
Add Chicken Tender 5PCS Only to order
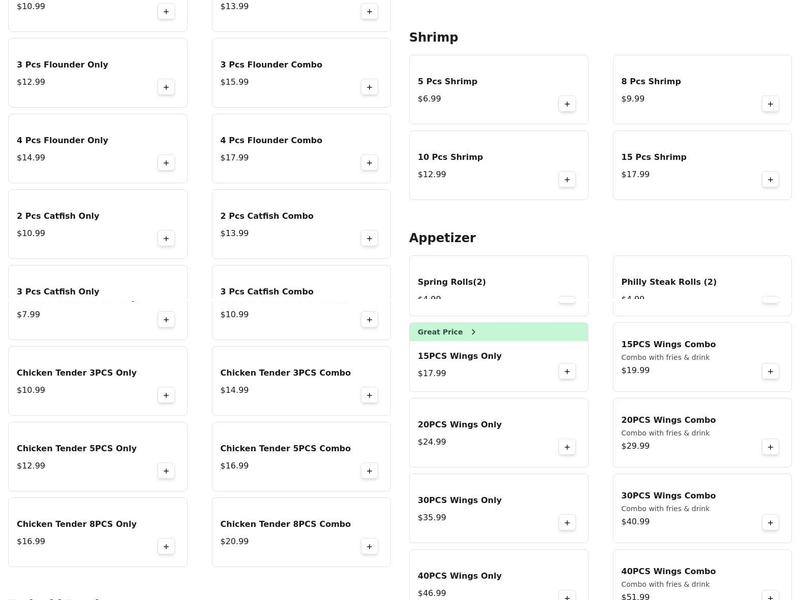click(166, 471)
